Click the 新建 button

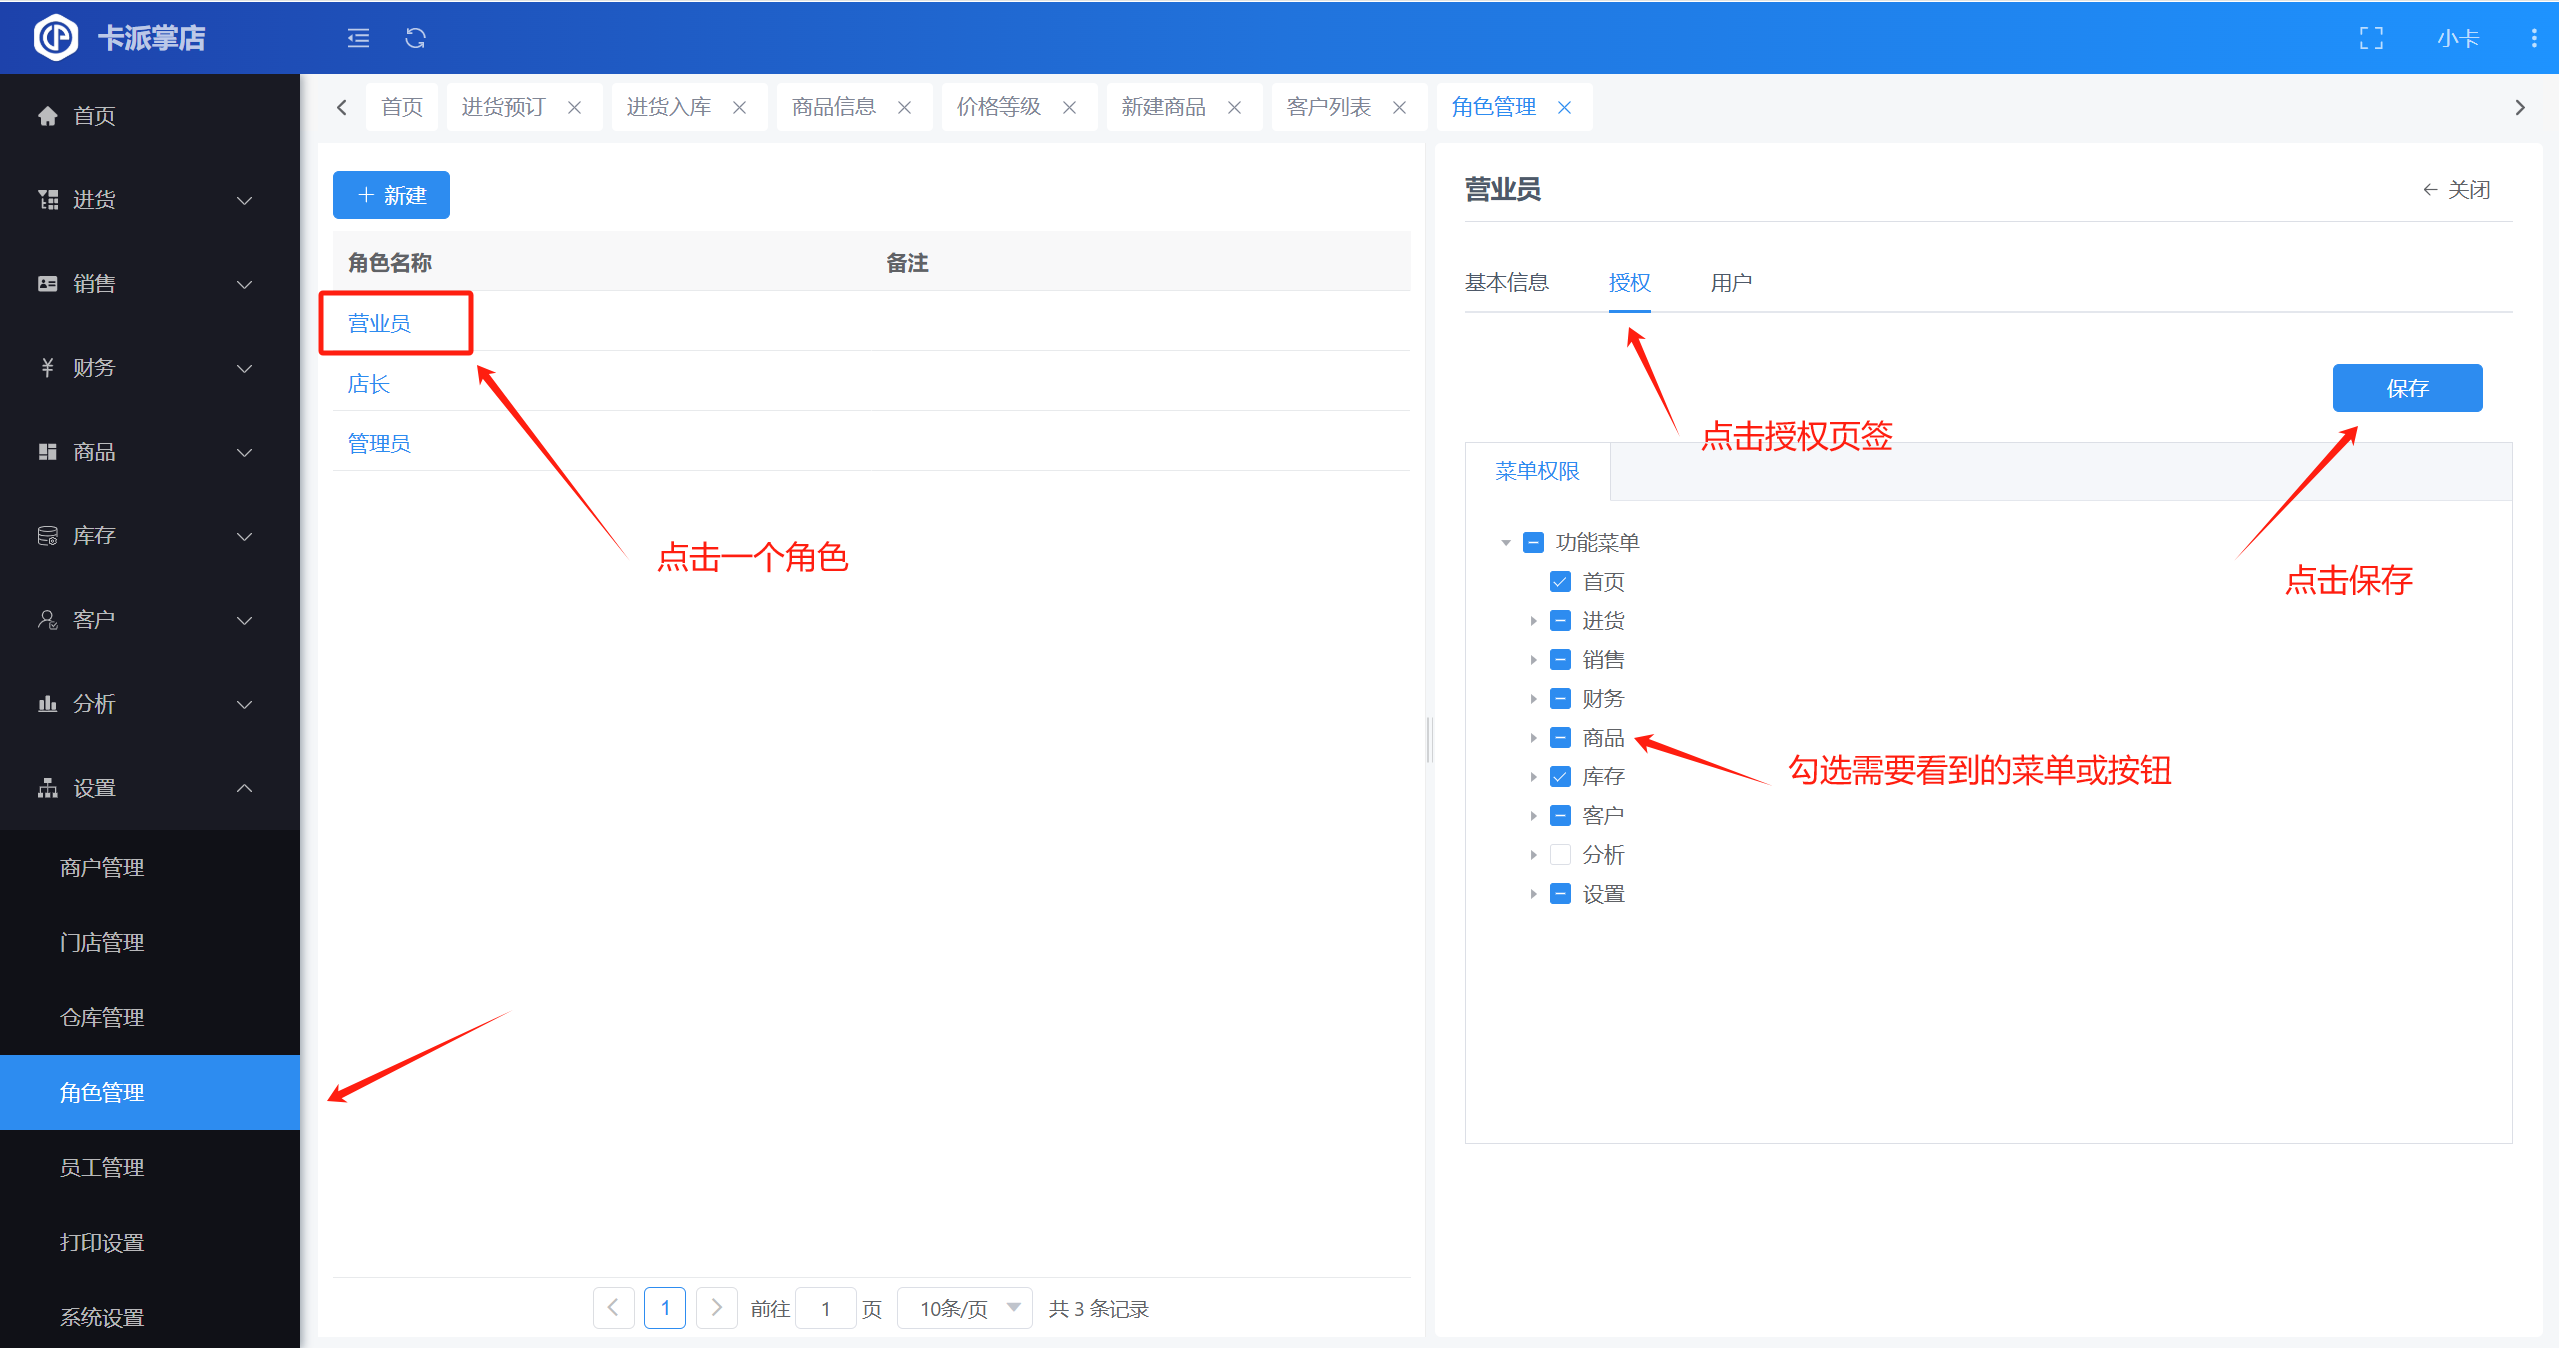pos(391,195)
